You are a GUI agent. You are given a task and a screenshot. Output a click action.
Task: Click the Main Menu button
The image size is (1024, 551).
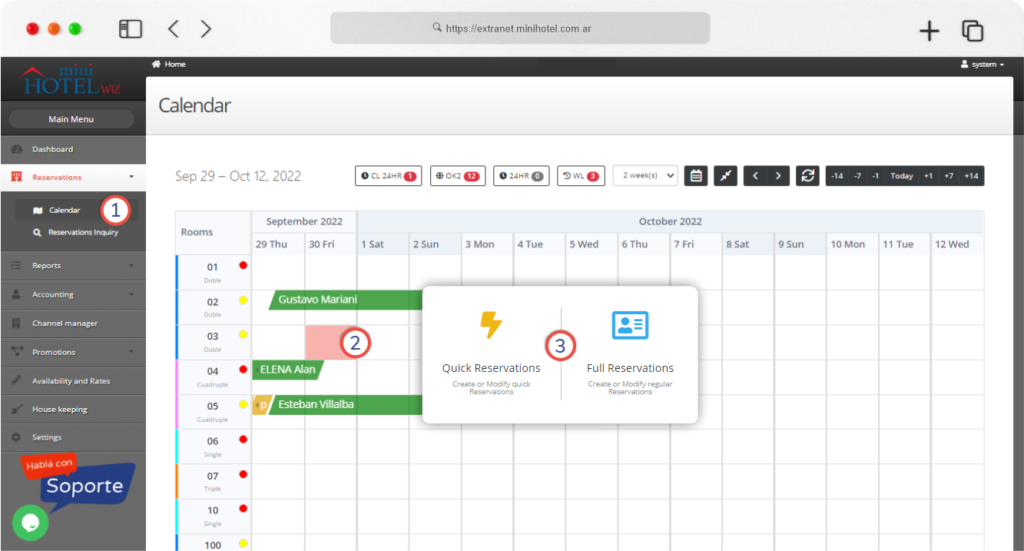coord(71,119)
